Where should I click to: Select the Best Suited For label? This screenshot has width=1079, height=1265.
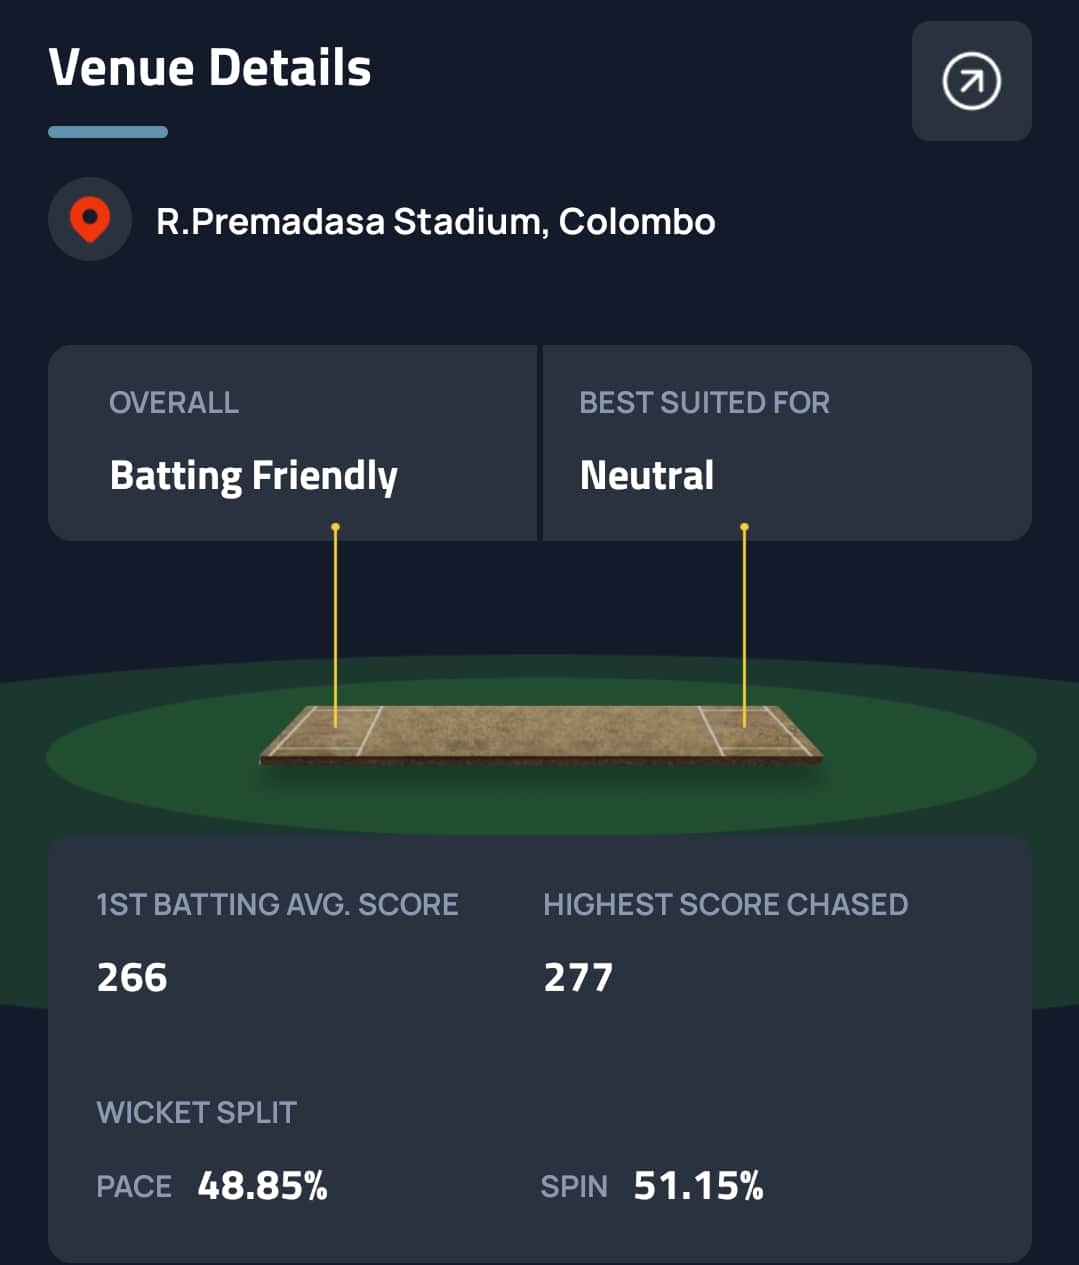coord(704,402)
